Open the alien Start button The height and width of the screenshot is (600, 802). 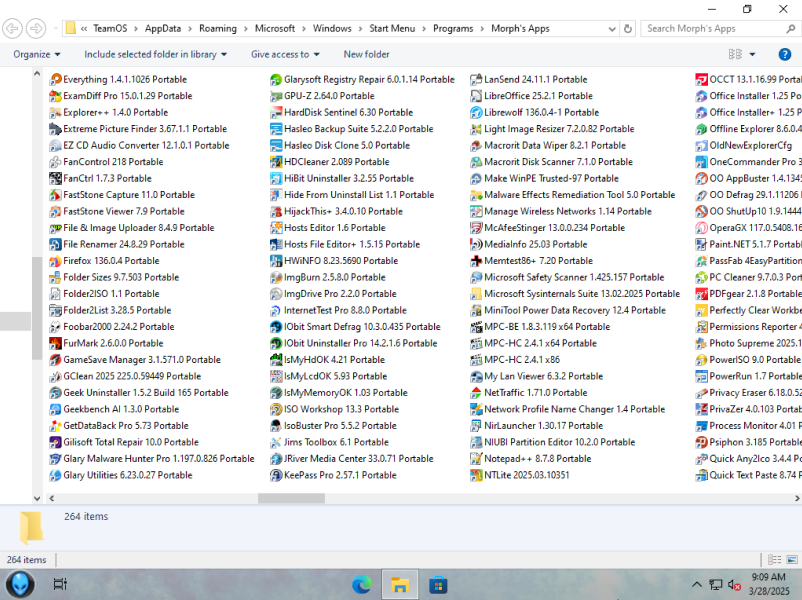pyautogui.click(x=20, y=584)
